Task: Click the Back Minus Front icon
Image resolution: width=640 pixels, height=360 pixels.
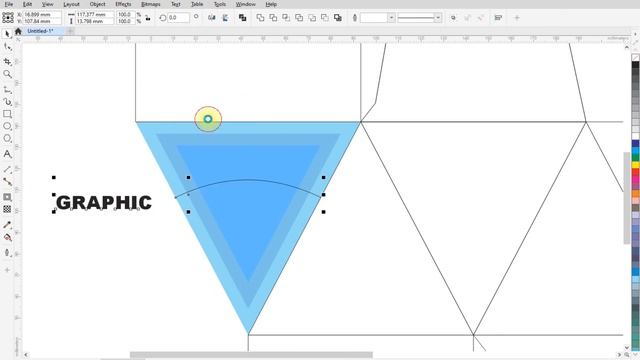Action: tap(325, 18)
